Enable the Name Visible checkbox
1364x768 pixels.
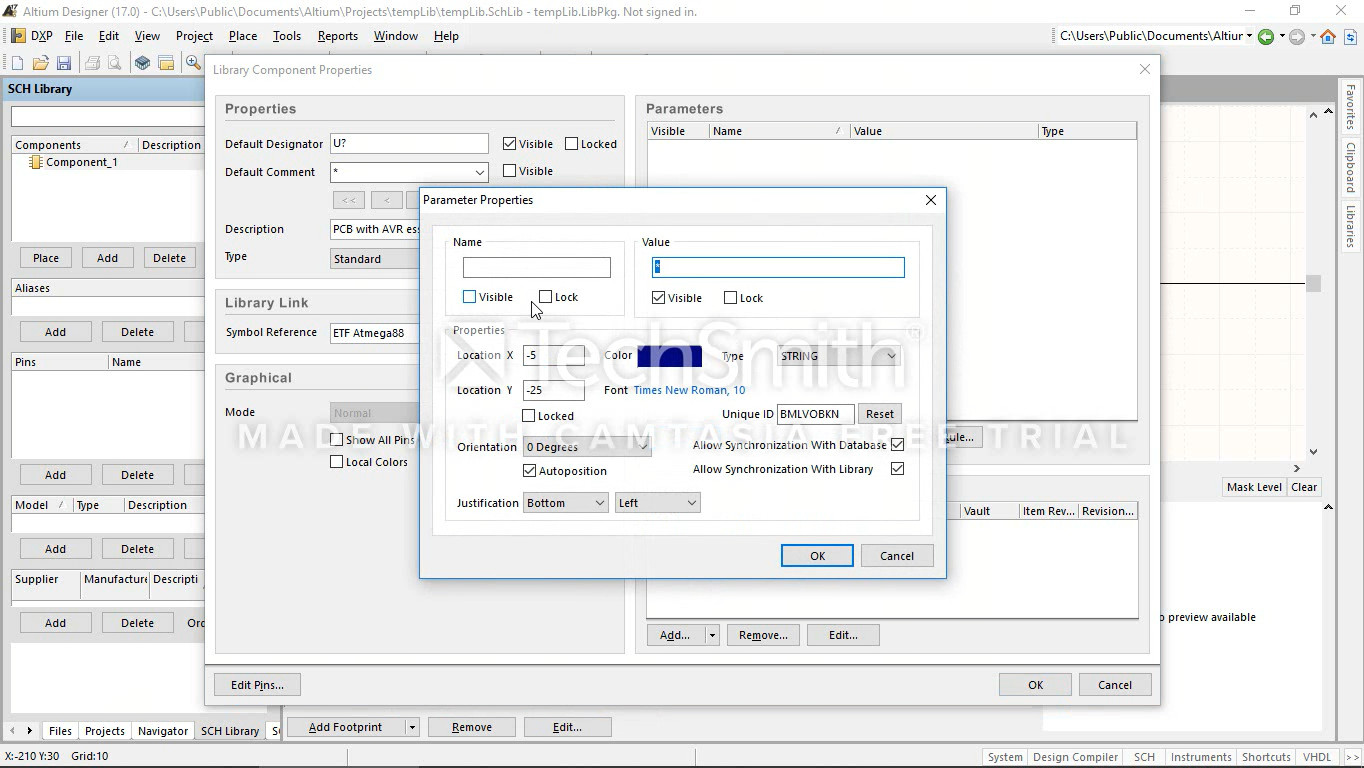click(469, 297)
